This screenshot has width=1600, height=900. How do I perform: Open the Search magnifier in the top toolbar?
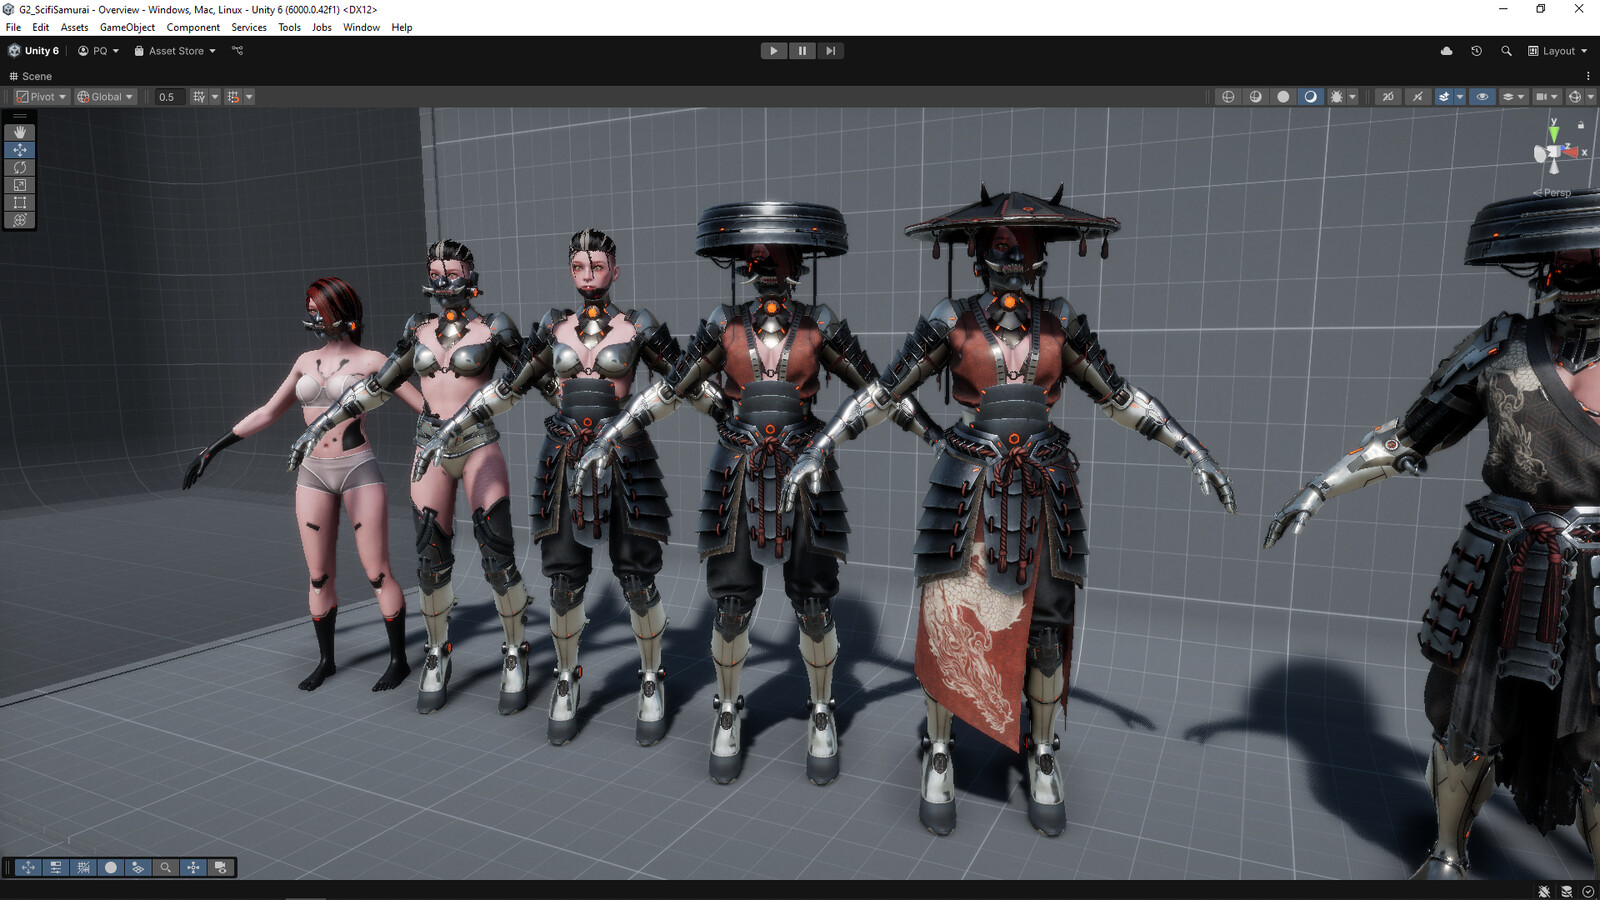pos(1506,51)
